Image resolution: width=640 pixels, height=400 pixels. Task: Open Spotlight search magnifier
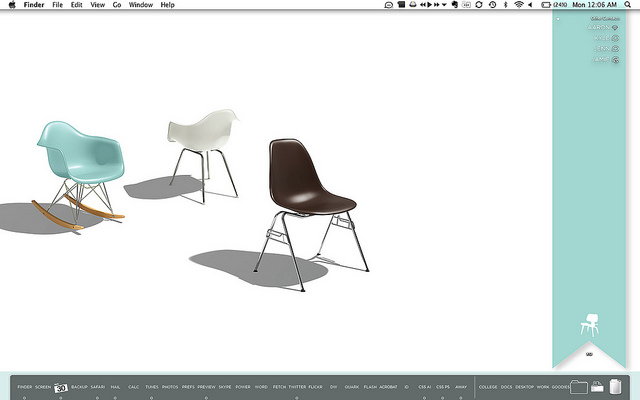tap(627, 5)
